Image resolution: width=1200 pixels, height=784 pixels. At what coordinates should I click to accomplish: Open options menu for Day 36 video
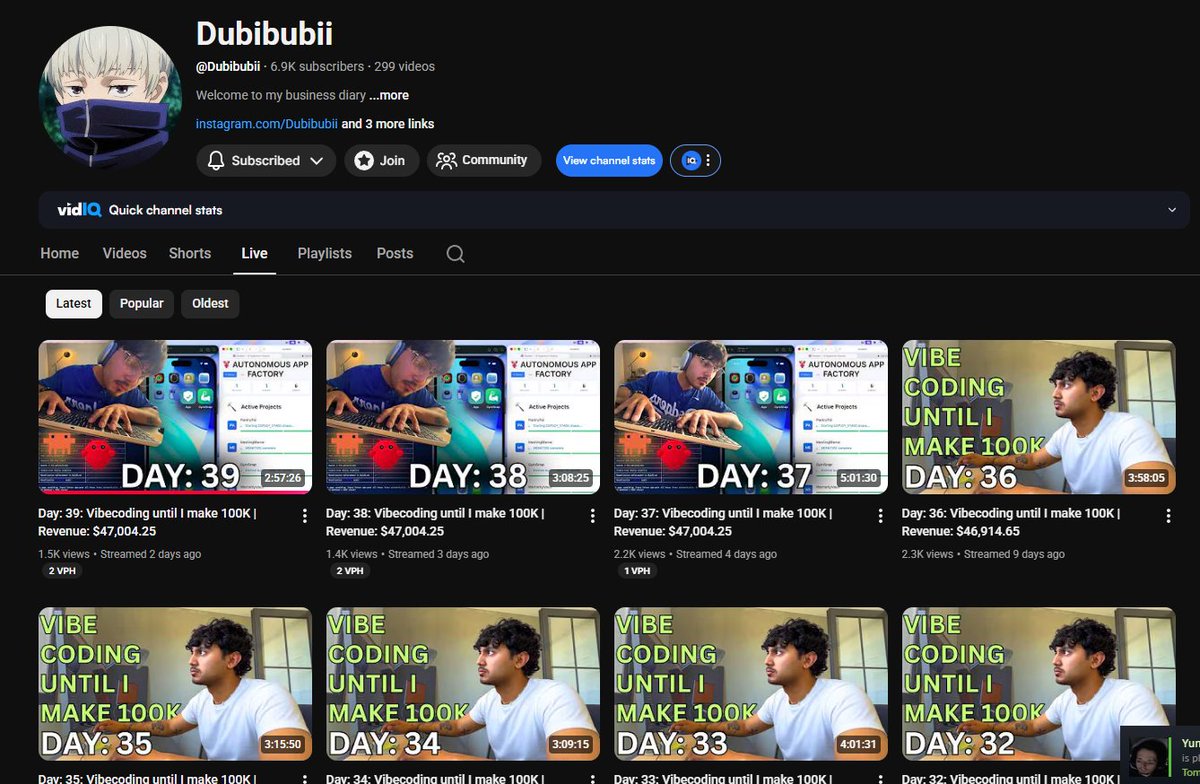[x=1169, y=516]
